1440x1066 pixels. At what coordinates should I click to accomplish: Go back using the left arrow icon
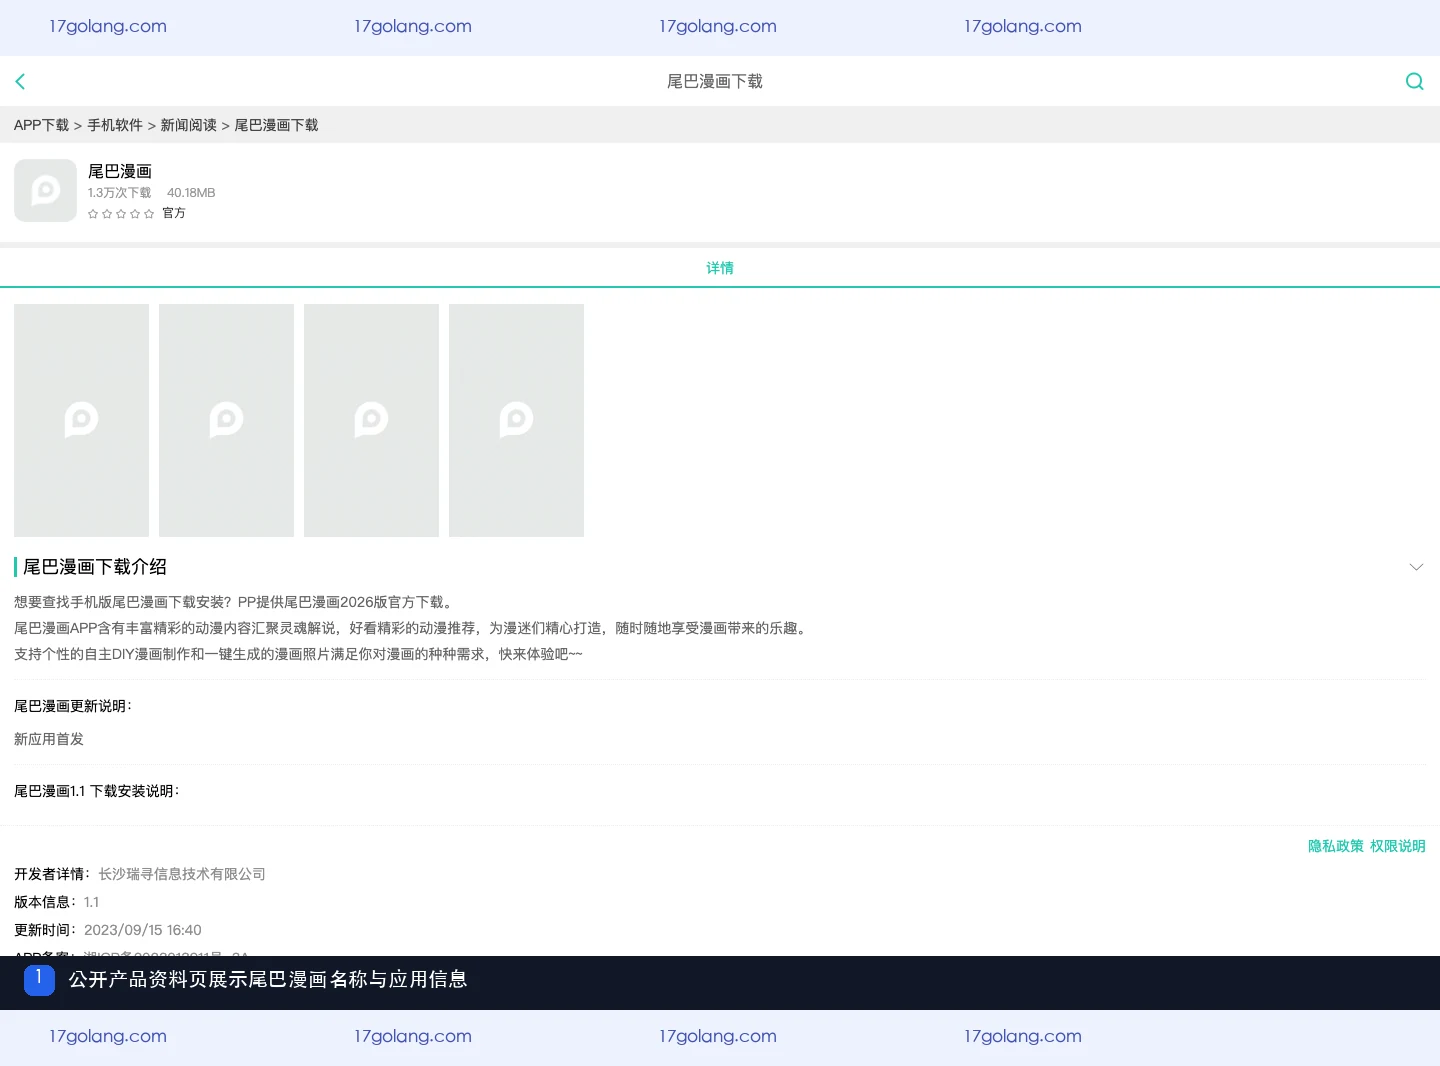20,81
